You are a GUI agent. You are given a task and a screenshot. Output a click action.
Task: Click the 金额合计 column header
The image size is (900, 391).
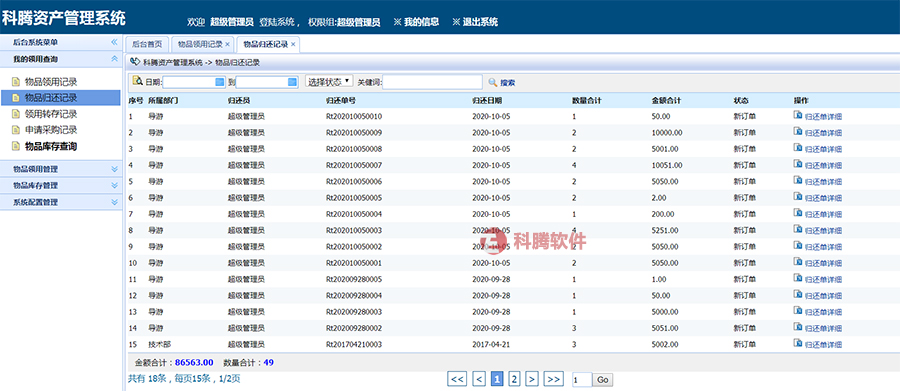coord(666,100)
